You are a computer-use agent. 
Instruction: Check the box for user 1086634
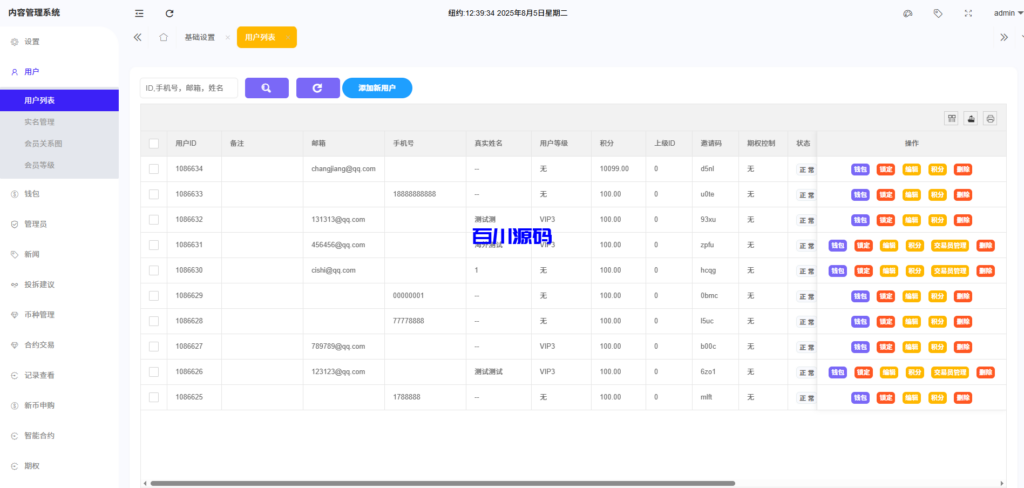154,169
